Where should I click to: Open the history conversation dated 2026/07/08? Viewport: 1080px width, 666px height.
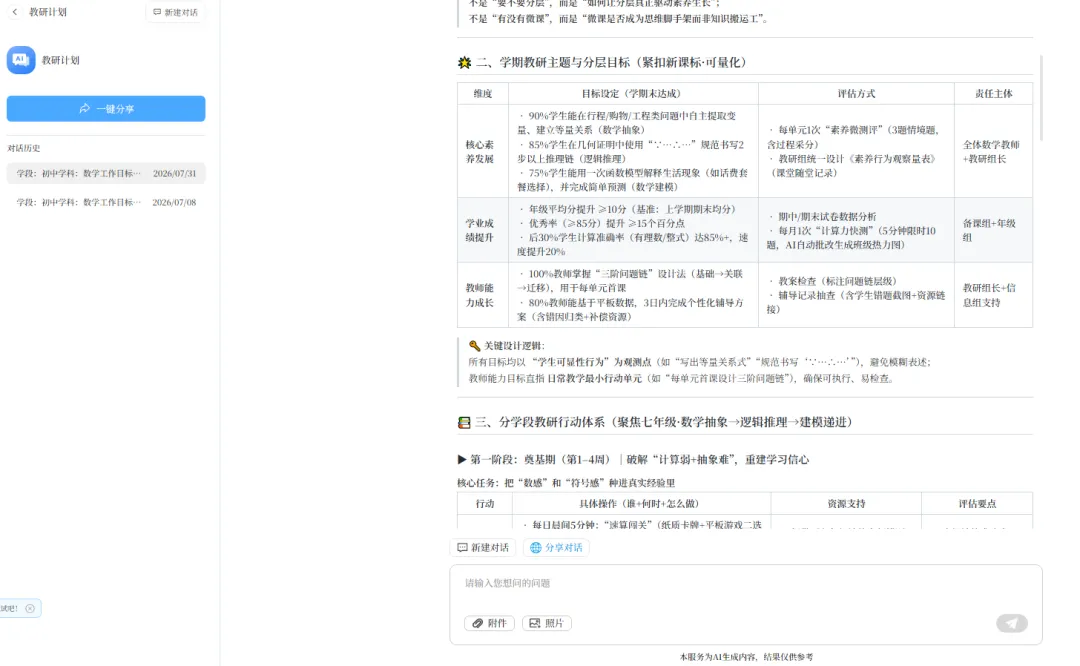[106, 202]
